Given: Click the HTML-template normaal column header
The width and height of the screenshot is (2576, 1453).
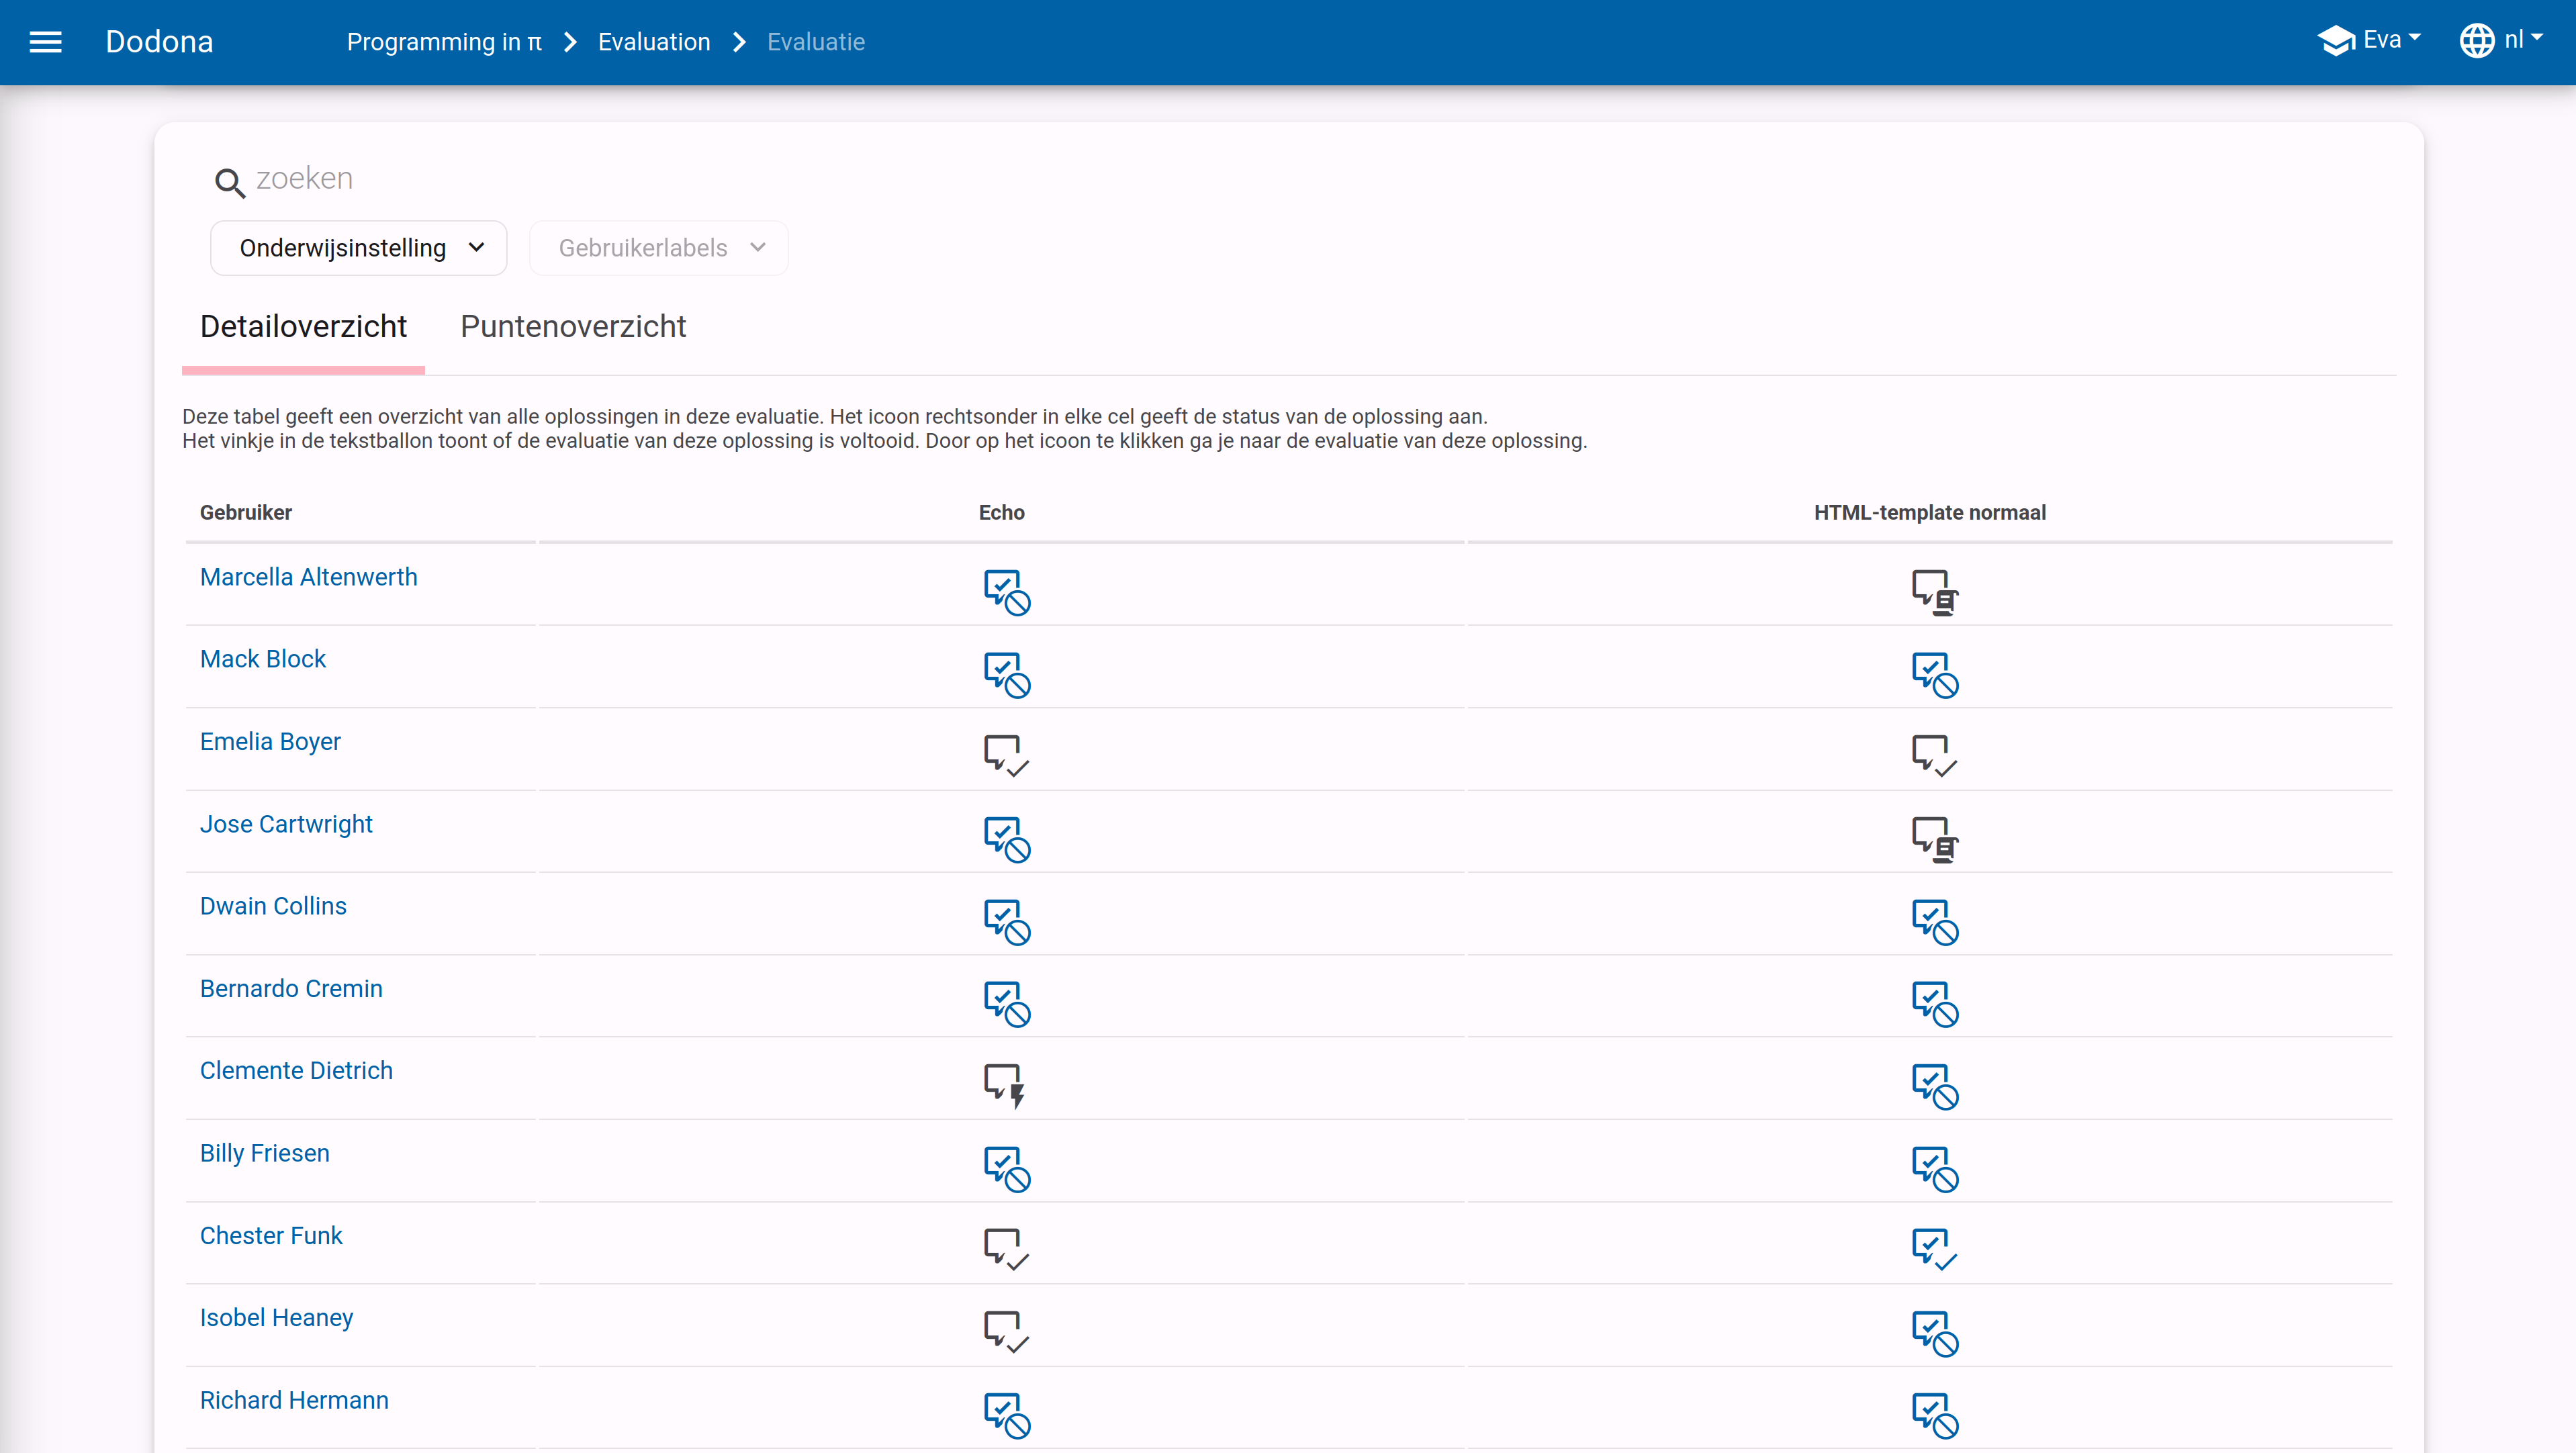Looking at the screenshot, I should point(1929,513).
